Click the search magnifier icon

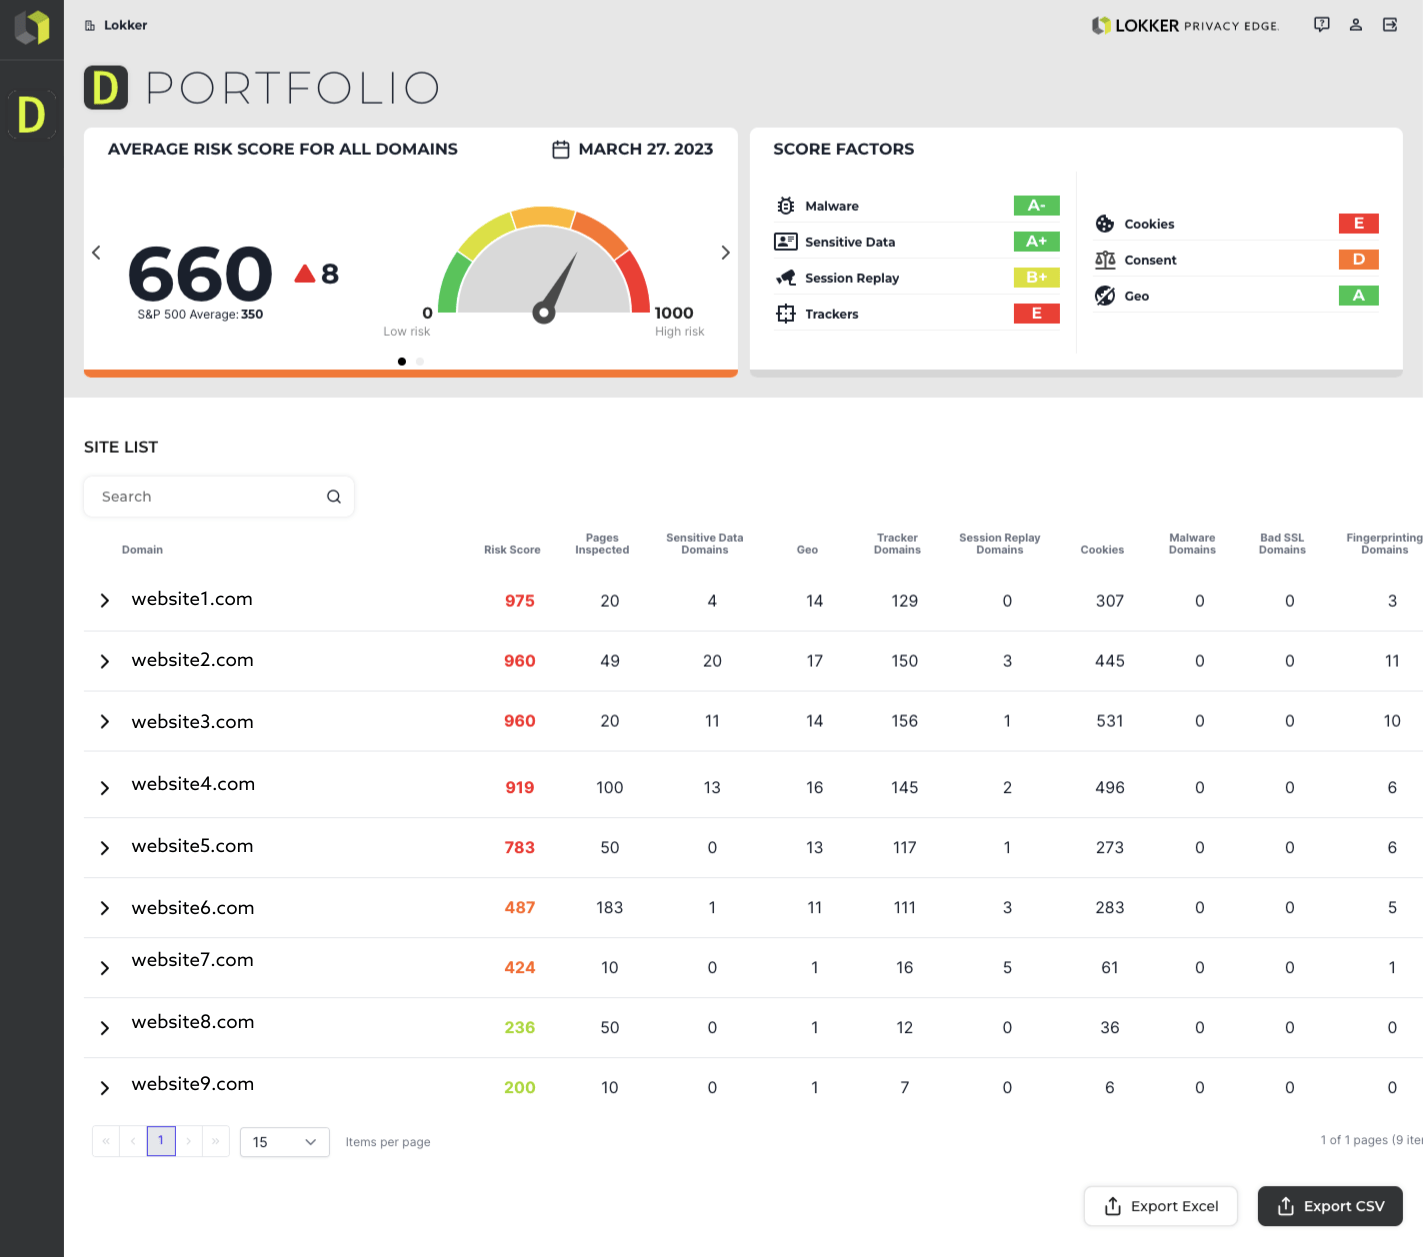(x=333, y=496)
